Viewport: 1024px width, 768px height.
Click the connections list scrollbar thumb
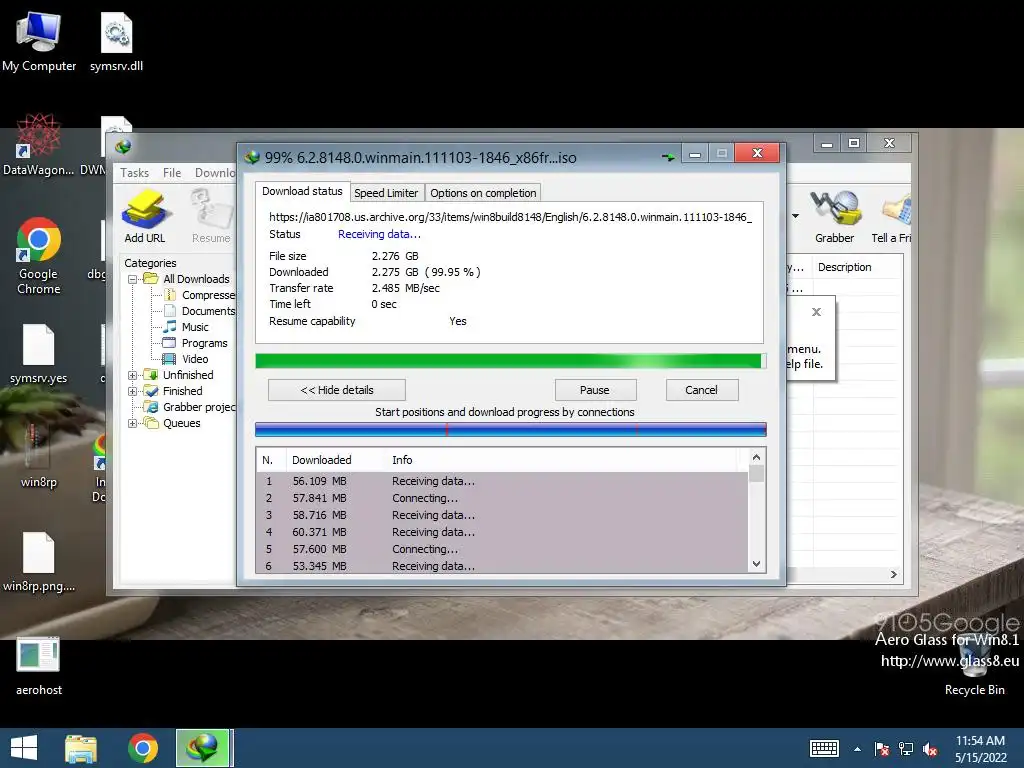click(756, 473)
